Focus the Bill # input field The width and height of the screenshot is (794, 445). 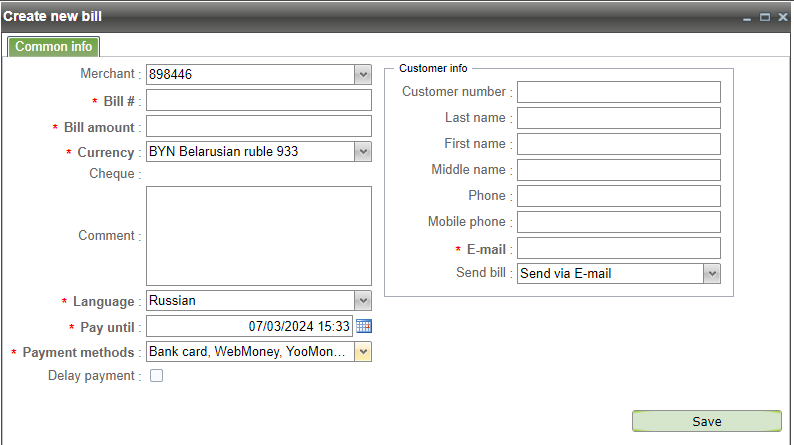tap(259, 100)
